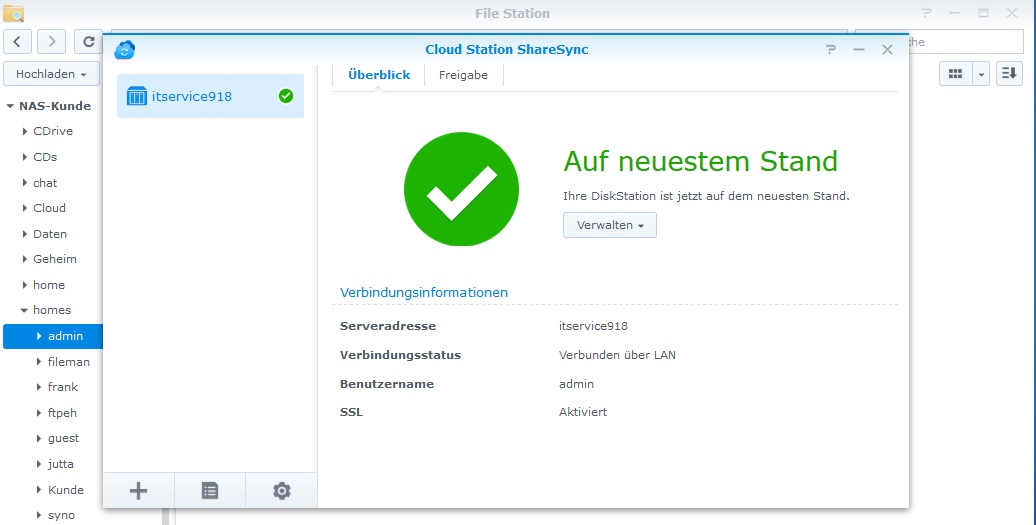Click the Benutzername value admin
1036x525 pixels.
[x=576, y=384]
